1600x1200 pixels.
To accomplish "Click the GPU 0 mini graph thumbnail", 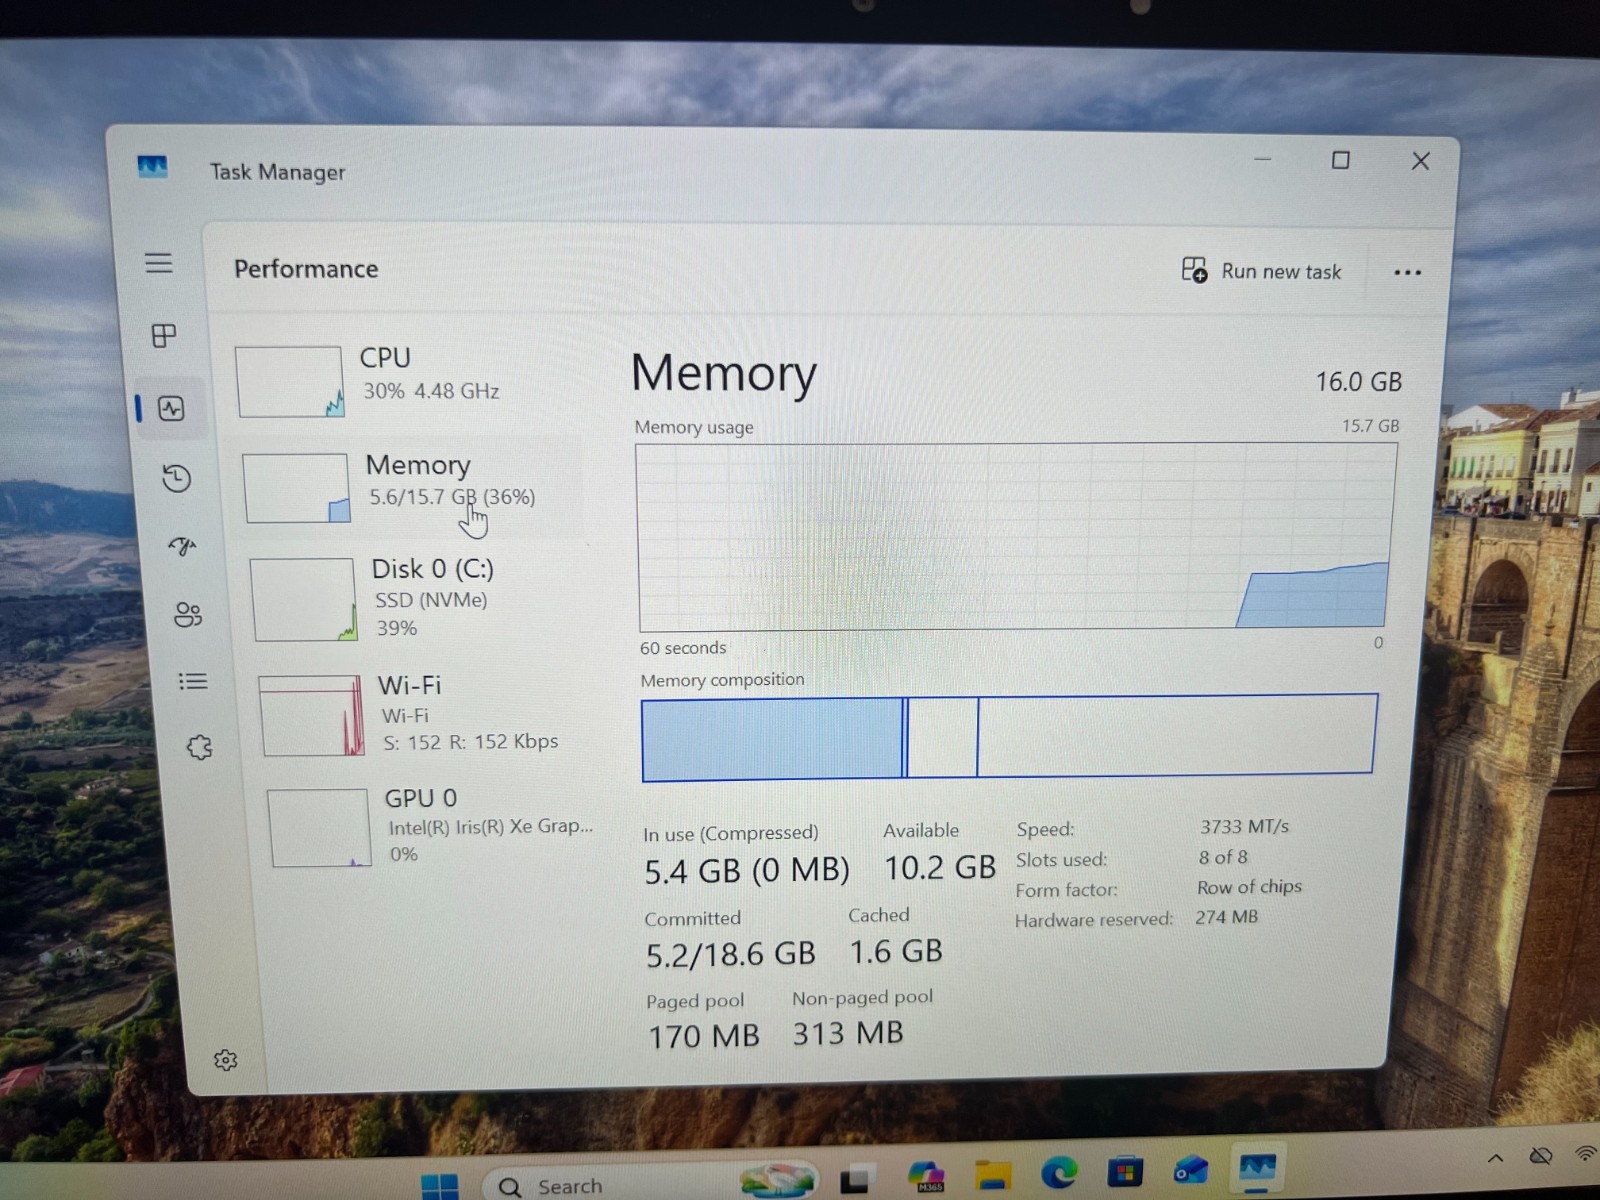I will click(x=319, y=828).
